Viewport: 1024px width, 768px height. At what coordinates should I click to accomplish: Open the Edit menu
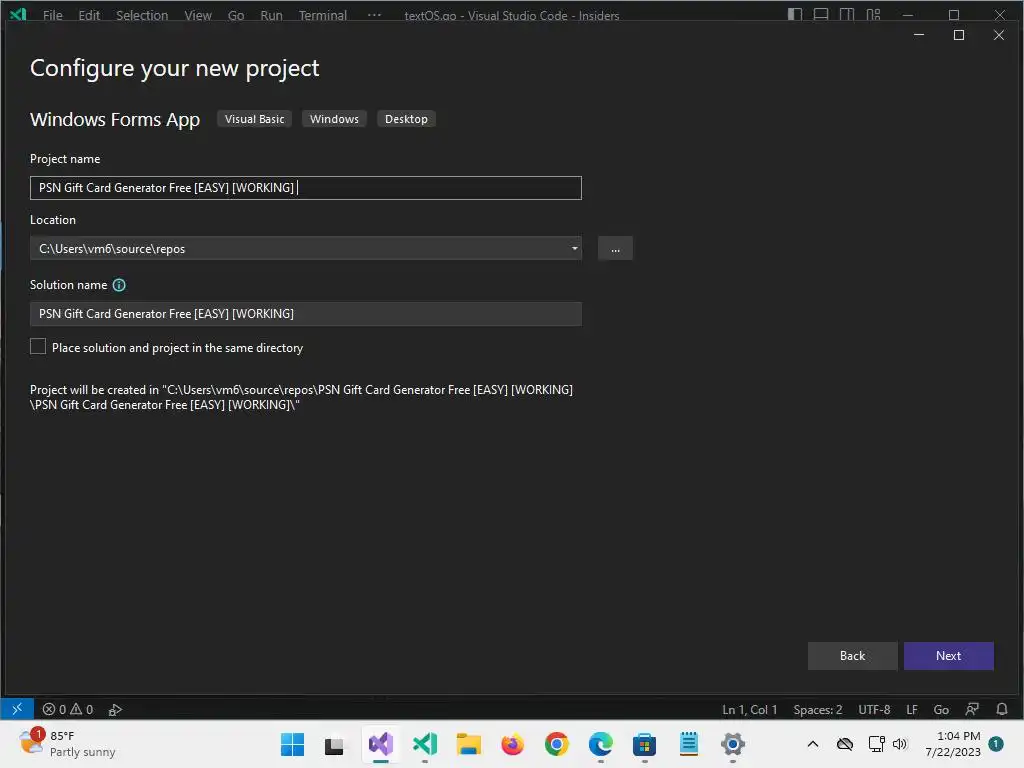click(89, 15)
